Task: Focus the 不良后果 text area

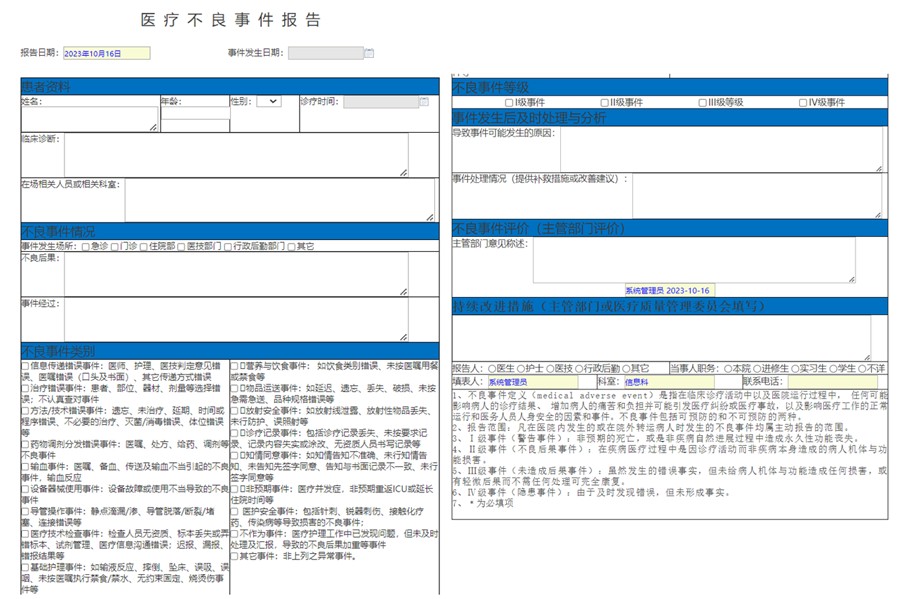Action: pyautogui.click(x=236, y=275)
